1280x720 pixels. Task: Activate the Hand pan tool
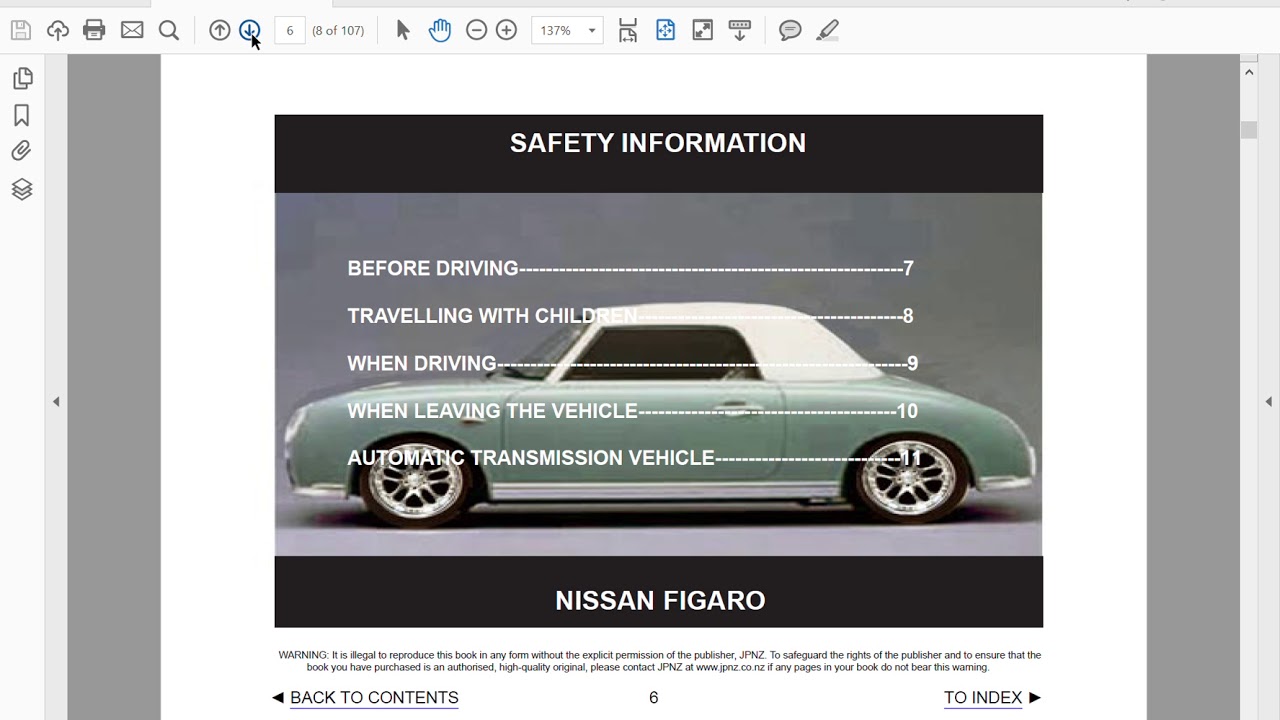coord(440,30)
